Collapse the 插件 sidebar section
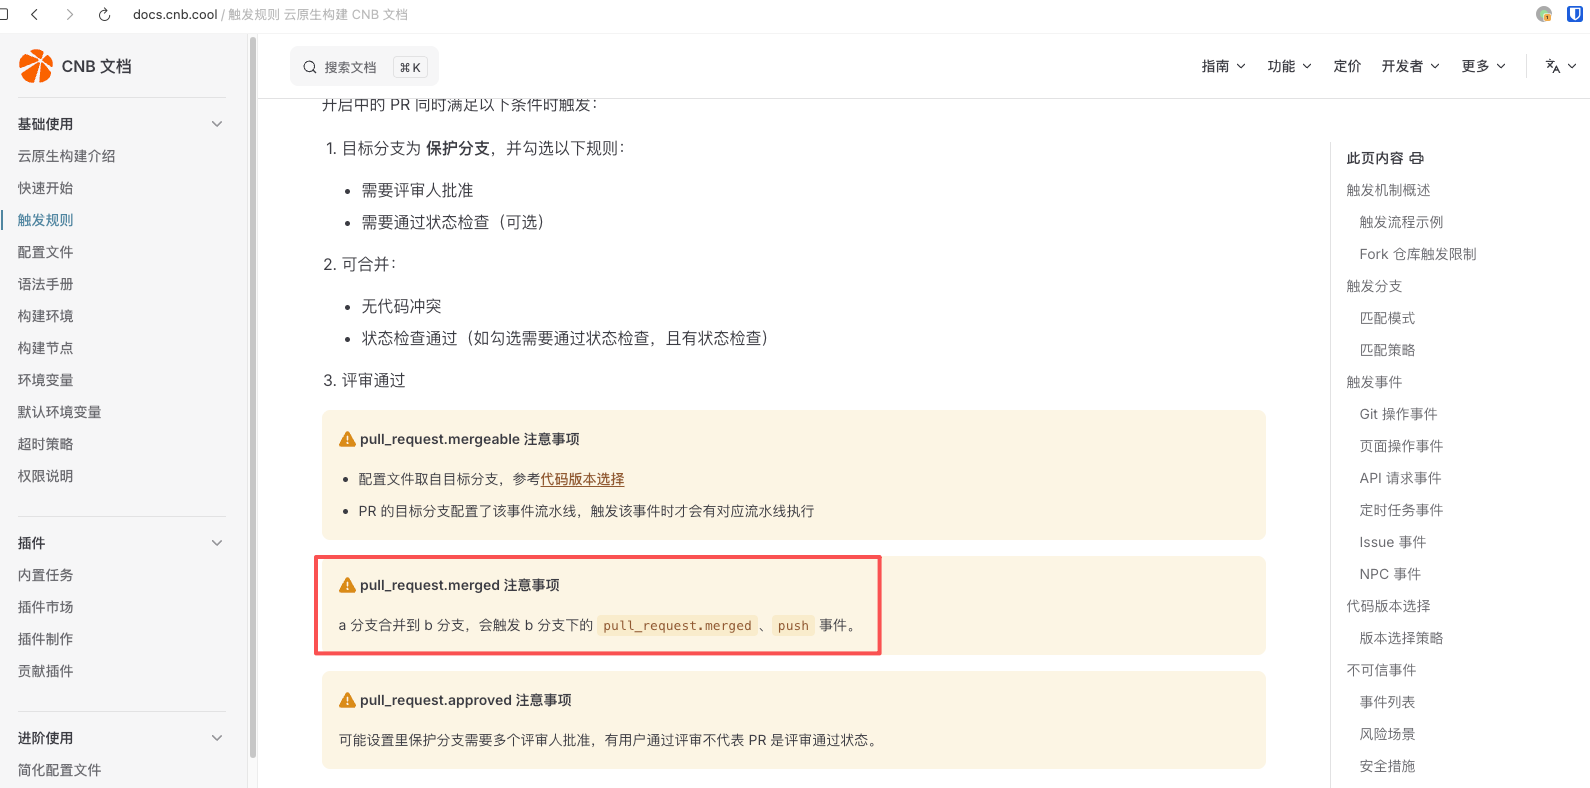Viewport: 1590px width, 788px height. click(x=217, y=543)
